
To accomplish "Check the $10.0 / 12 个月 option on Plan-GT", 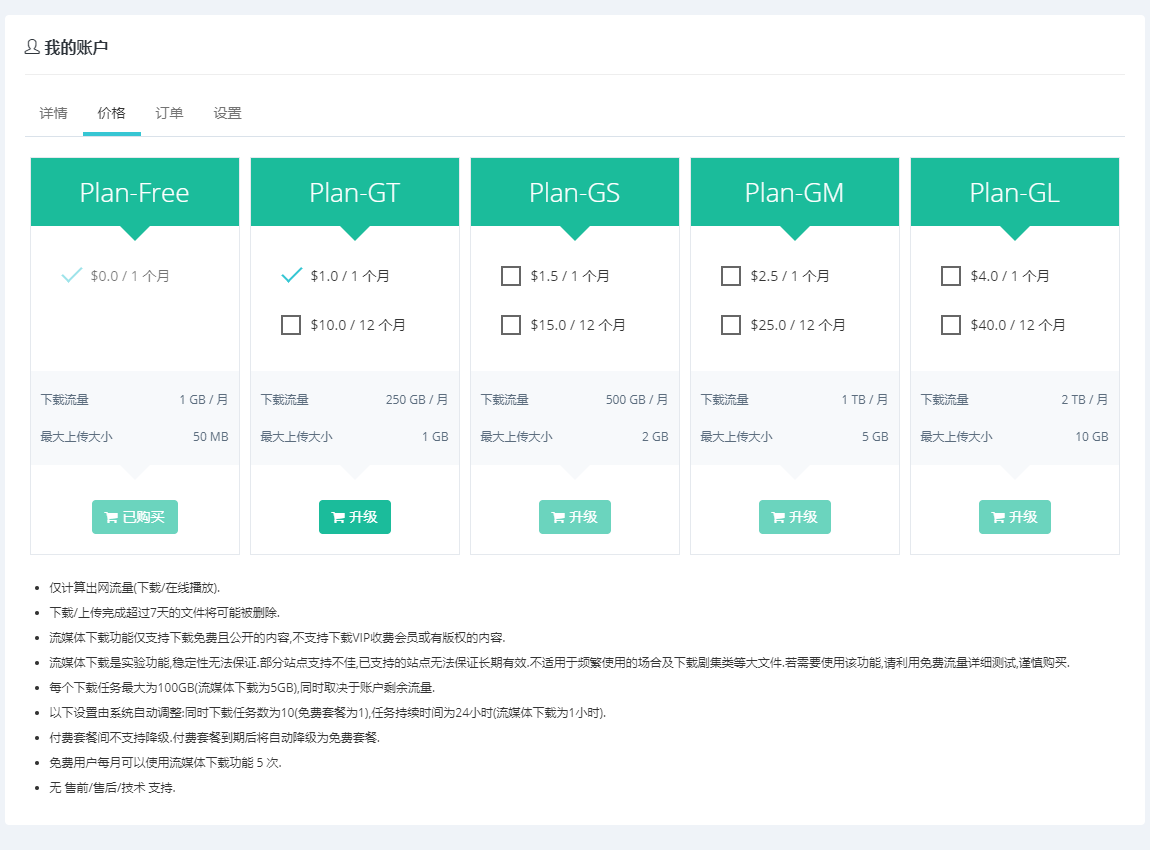I will pyautogui.click(x=291, y=324).
